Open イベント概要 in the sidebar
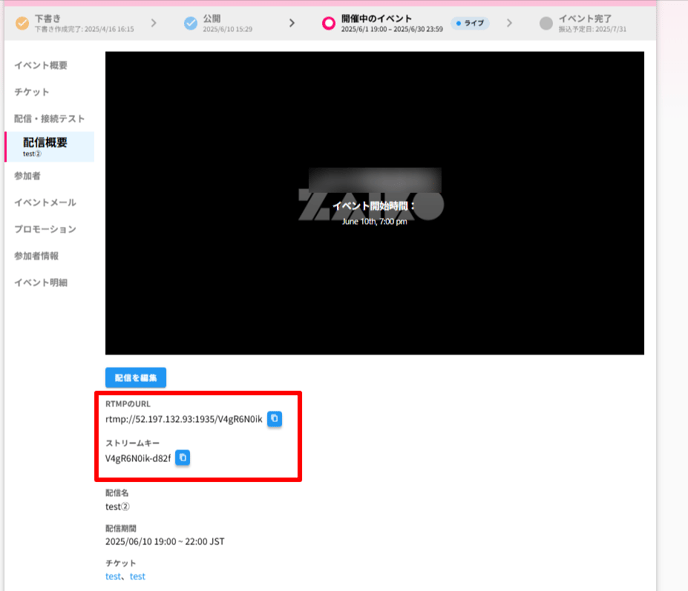The height and width of the screenshot is (591, 688). pyautogui.click(x=41, y=65)
